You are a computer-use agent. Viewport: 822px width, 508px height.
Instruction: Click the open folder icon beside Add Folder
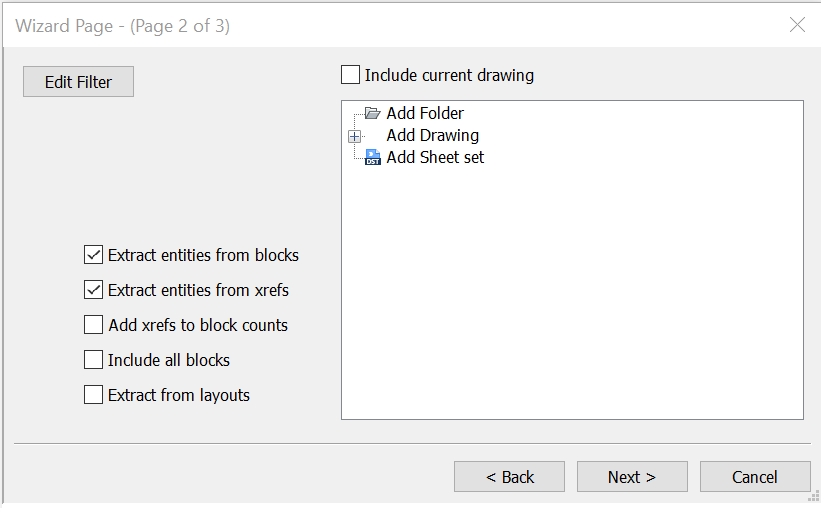click(x=372, y=113)
